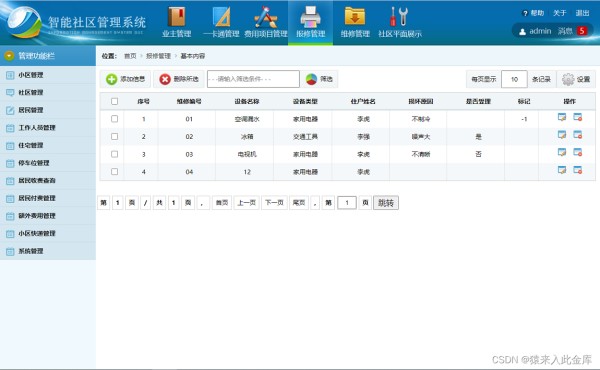Click the 筛选 filter button
The image size is (600, 370).
(320, 79)
